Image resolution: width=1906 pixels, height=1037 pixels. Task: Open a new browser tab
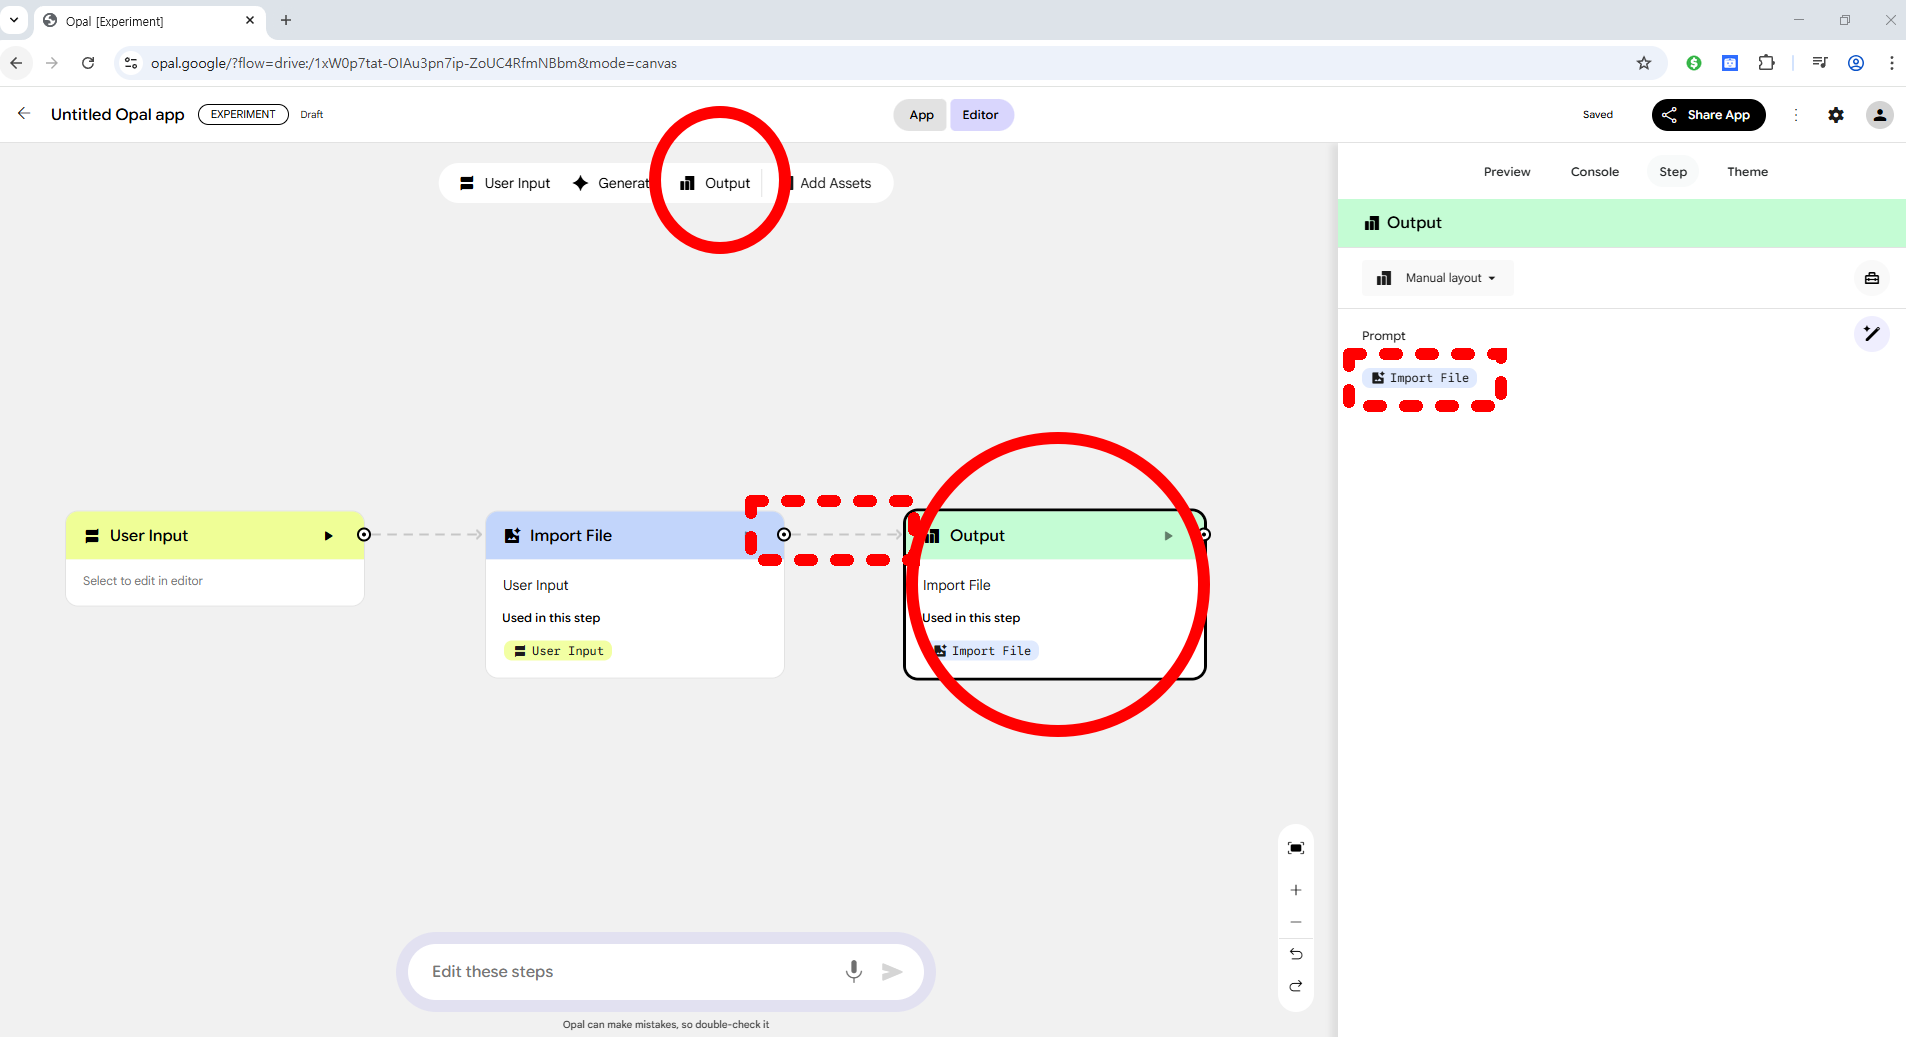coord(286,20)
